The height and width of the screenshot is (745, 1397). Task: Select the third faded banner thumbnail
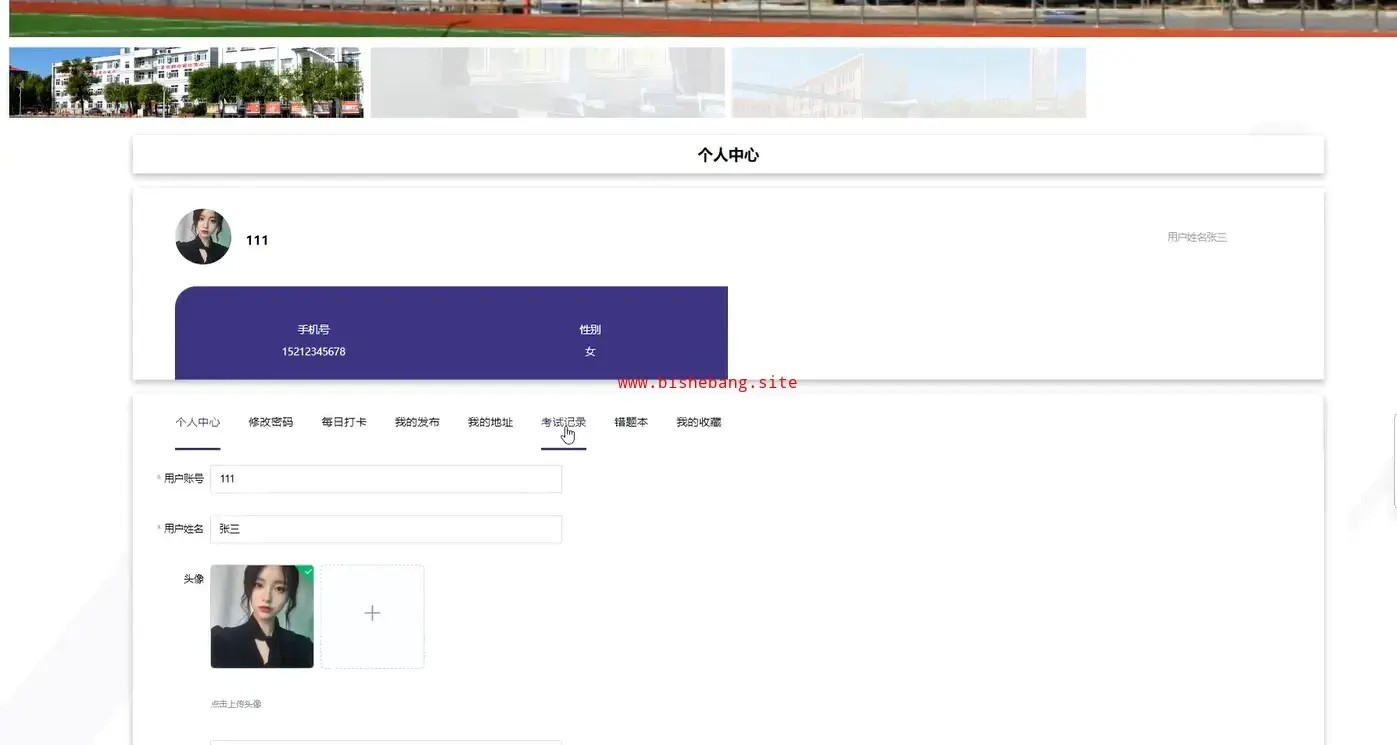pyautogui.click(x=908, y=82)
